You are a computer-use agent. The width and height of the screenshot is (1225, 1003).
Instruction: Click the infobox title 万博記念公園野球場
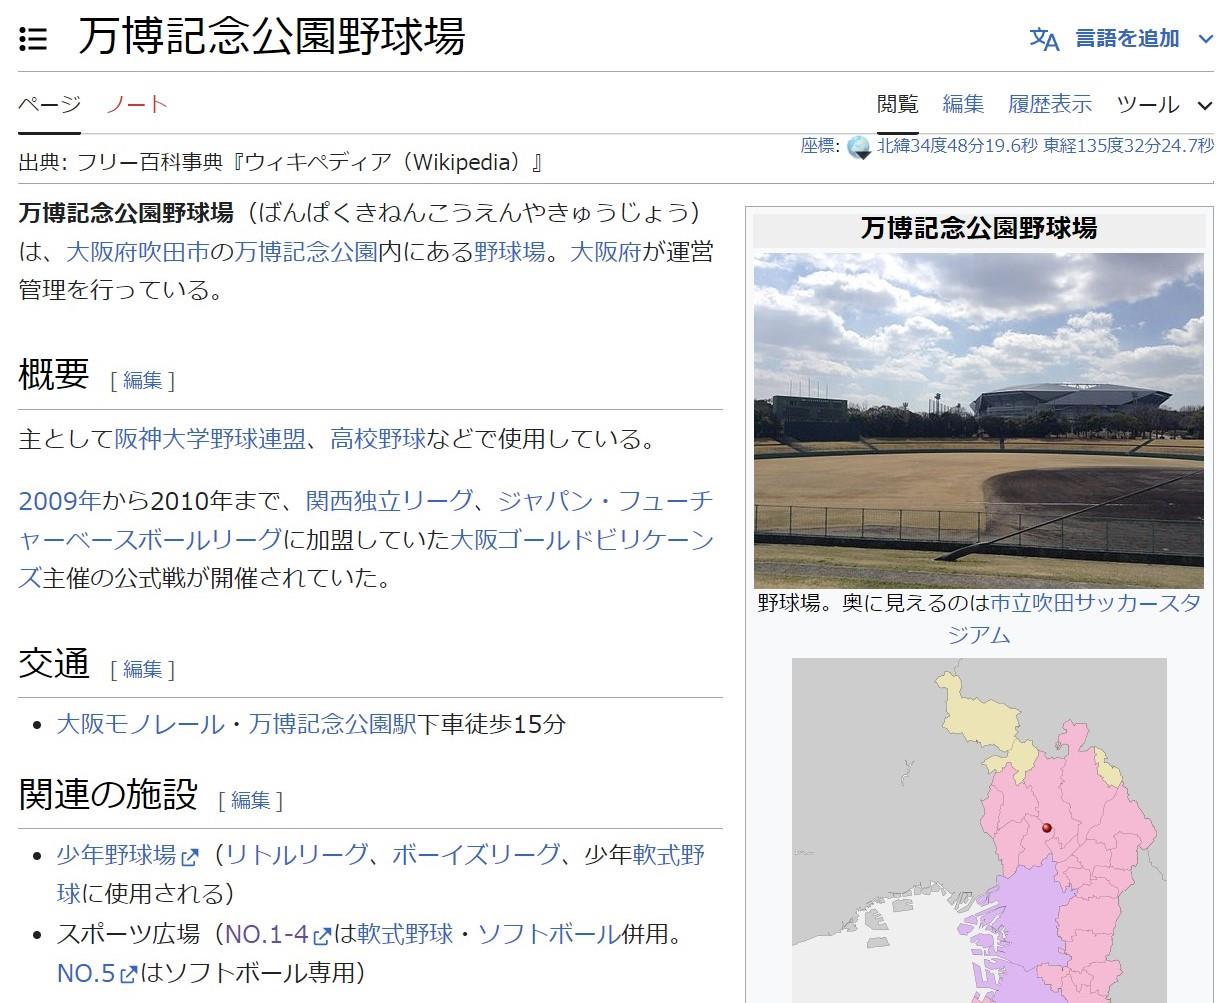(979, 228)
